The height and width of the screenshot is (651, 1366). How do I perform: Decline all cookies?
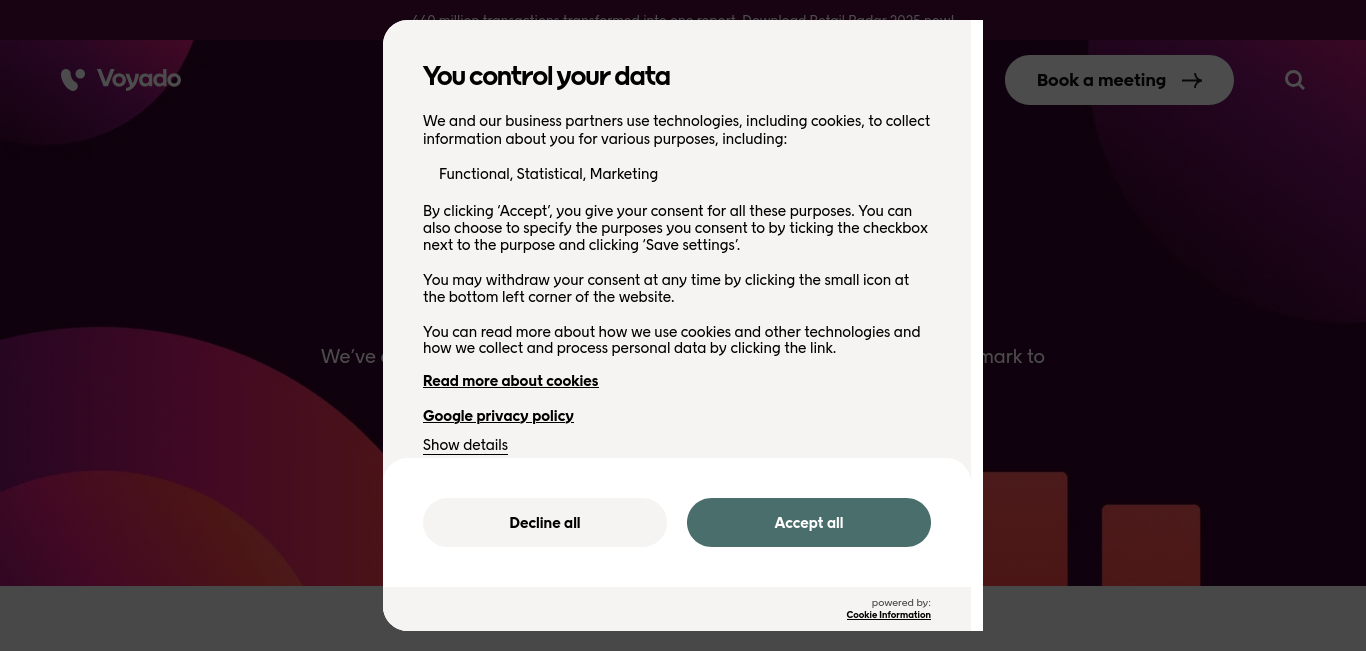point(545,522)
